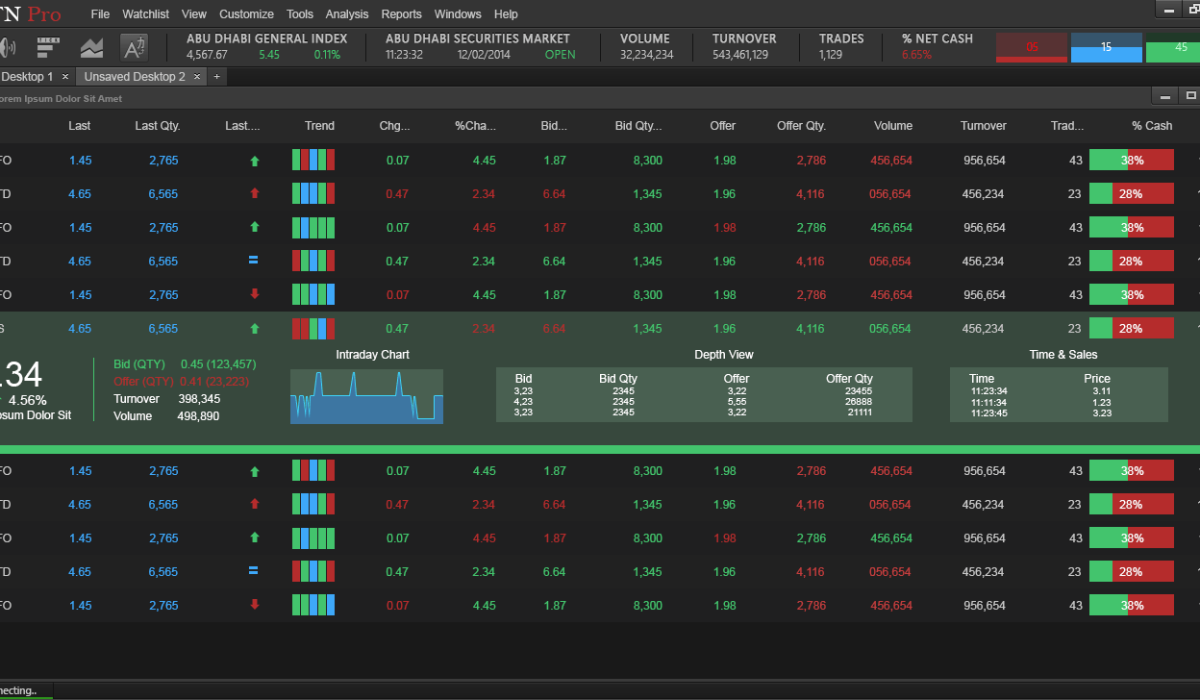
Task: Switch to Unsaved Desktop 2 tab
Action: pyautogui.click(x=134, y=76)
